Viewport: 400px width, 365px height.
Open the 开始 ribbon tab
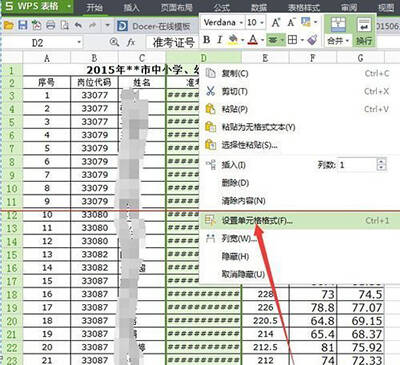click(x=95, y=7)
